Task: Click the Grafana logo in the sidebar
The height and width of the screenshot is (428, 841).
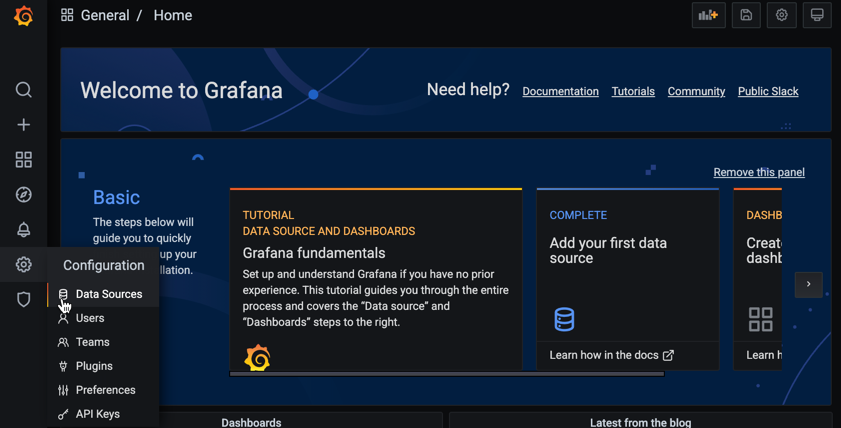Action: point(24,16)
